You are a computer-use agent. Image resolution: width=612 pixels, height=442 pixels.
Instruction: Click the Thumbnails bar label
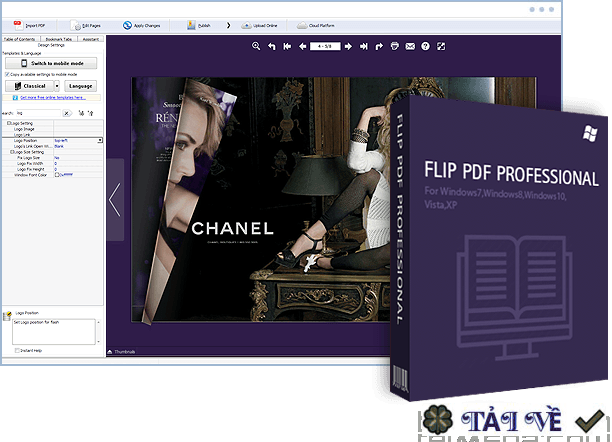pos(125,352)
